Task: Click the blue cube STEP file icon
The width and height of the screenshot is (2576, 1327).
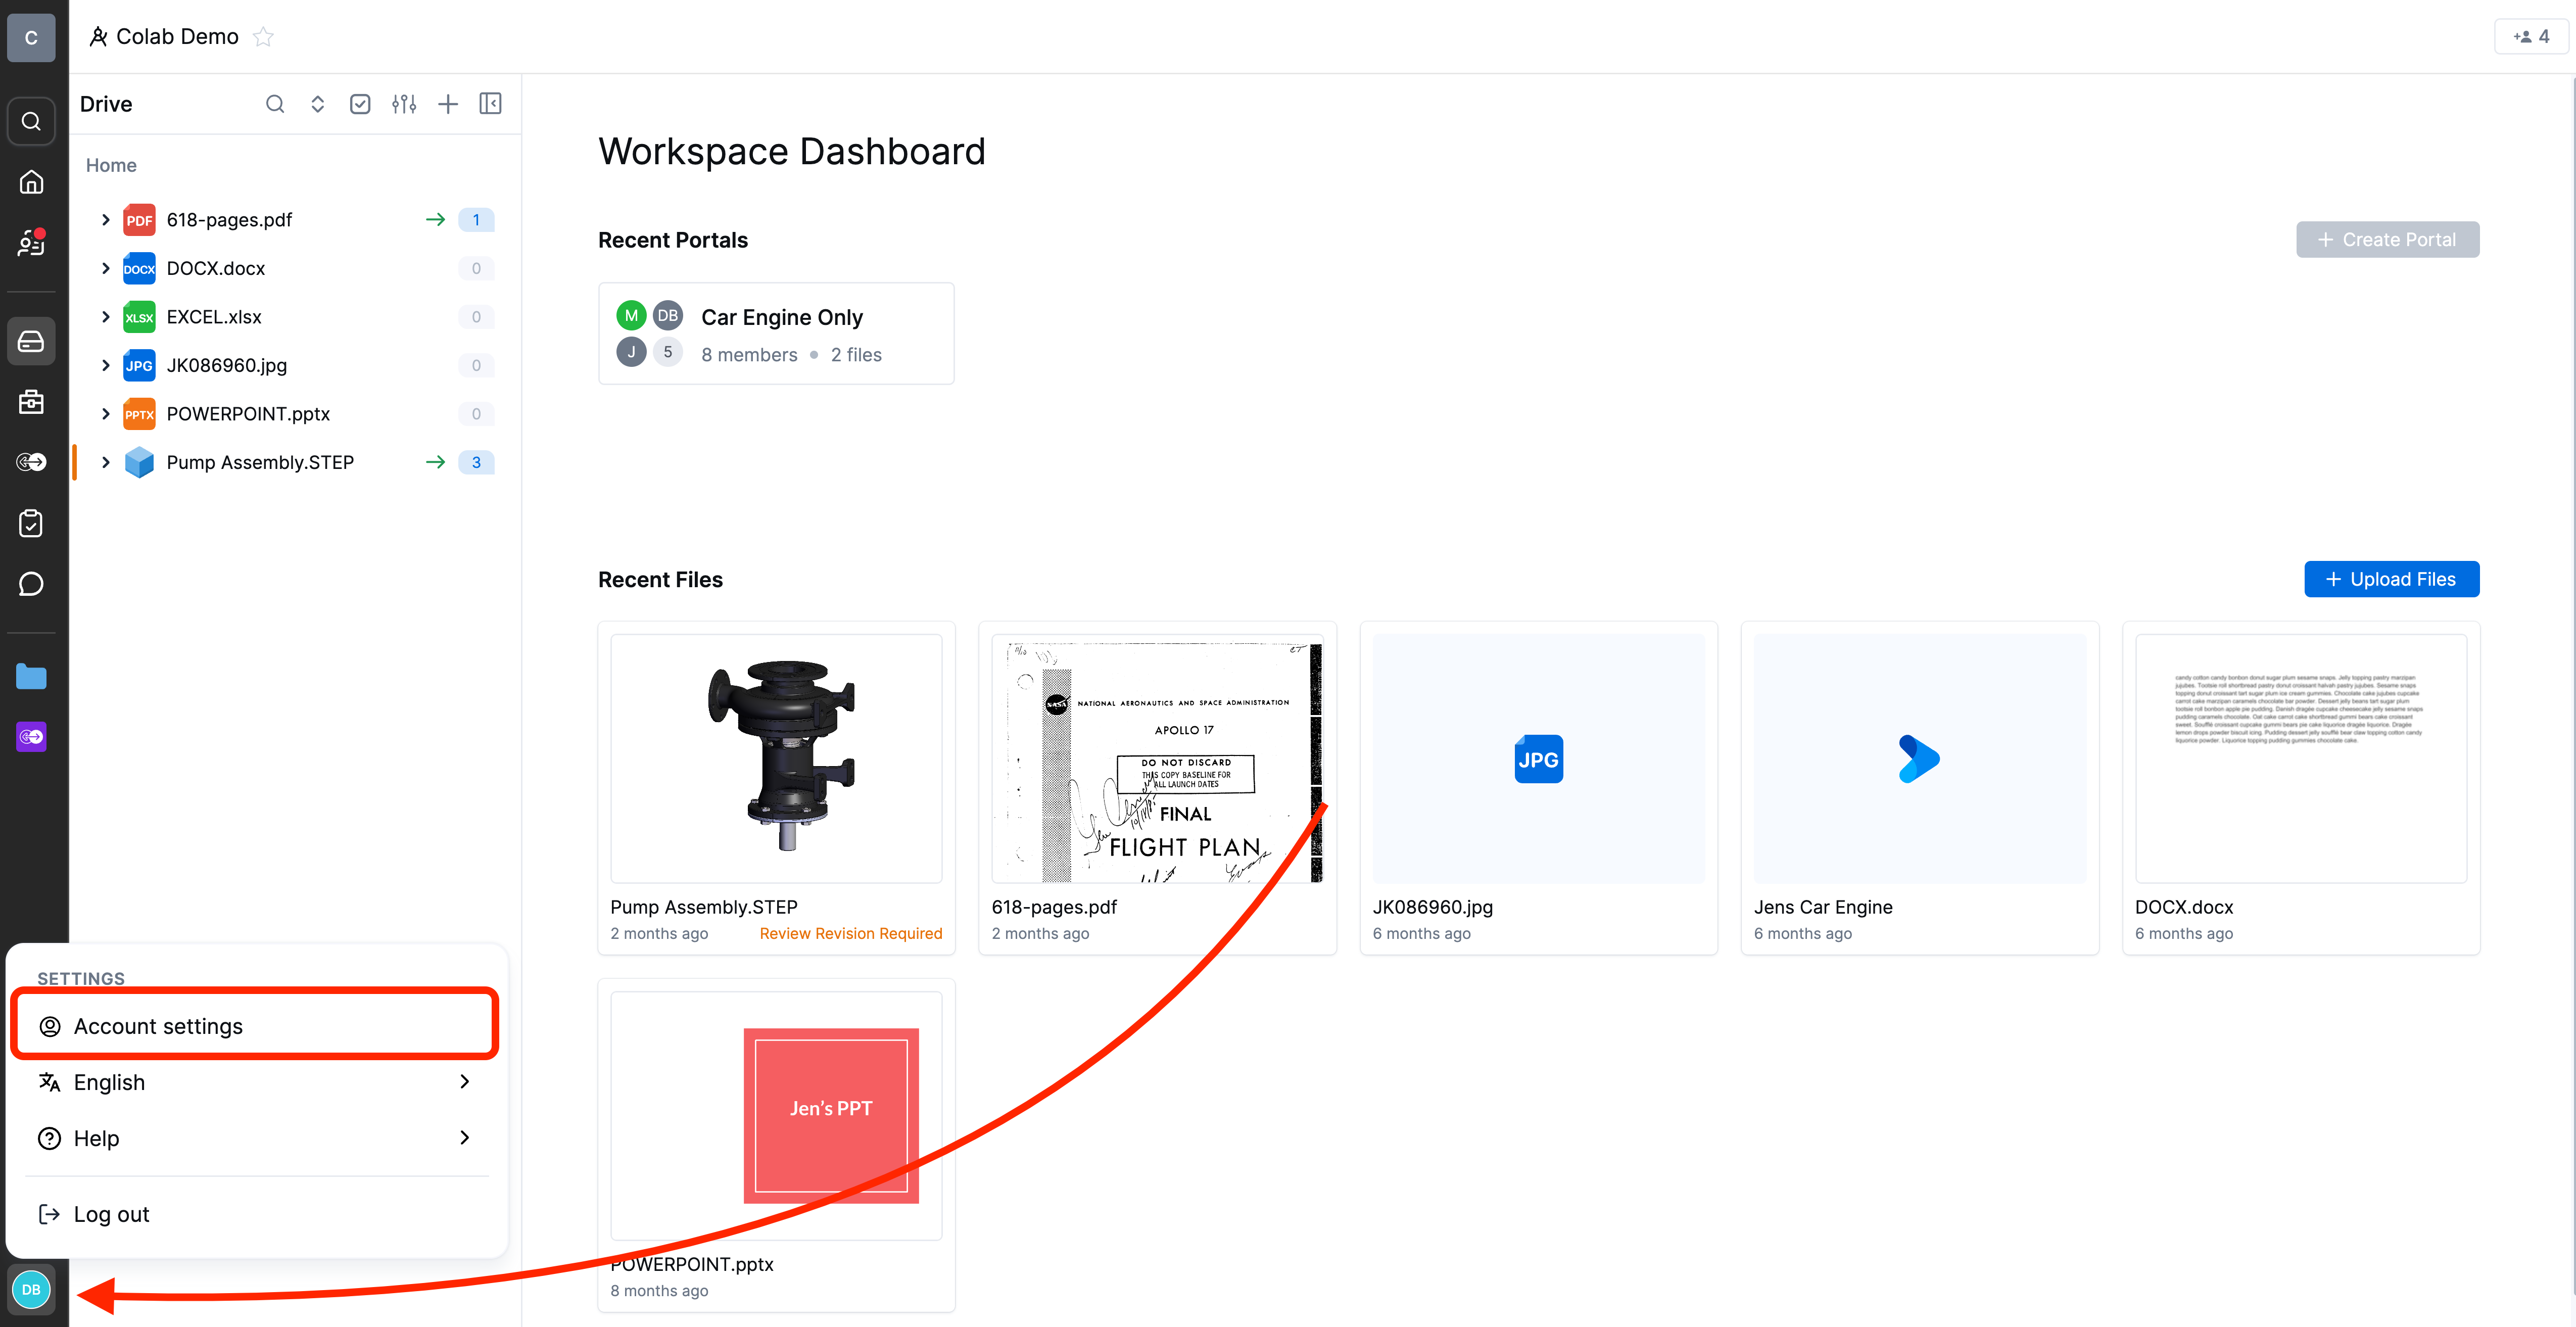Action: click(x=139, y=462)
